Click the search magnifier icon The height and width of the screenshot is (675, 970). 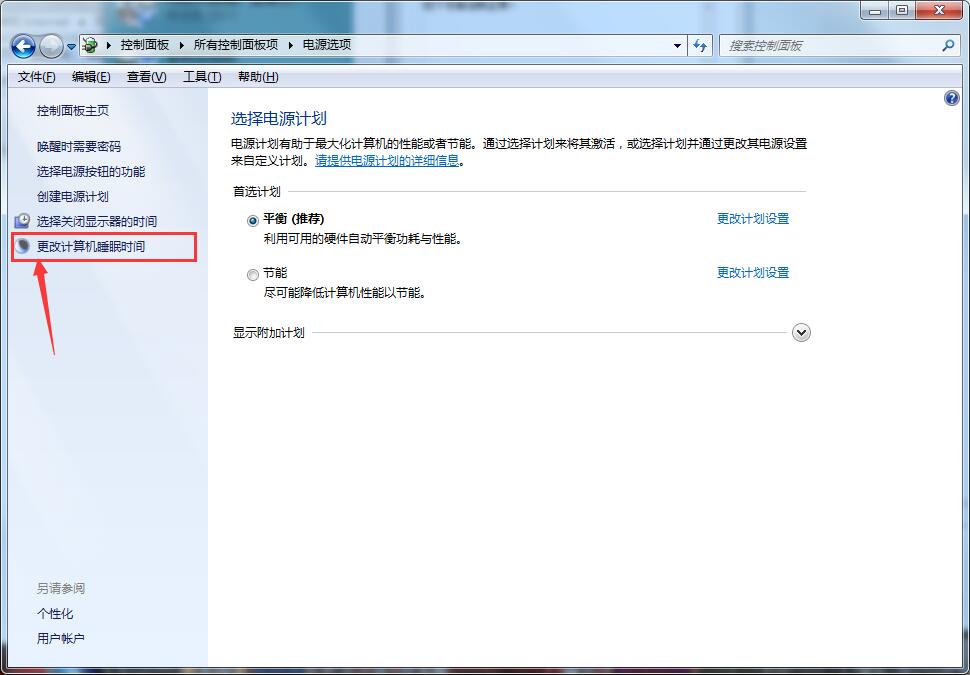(948, 45)
